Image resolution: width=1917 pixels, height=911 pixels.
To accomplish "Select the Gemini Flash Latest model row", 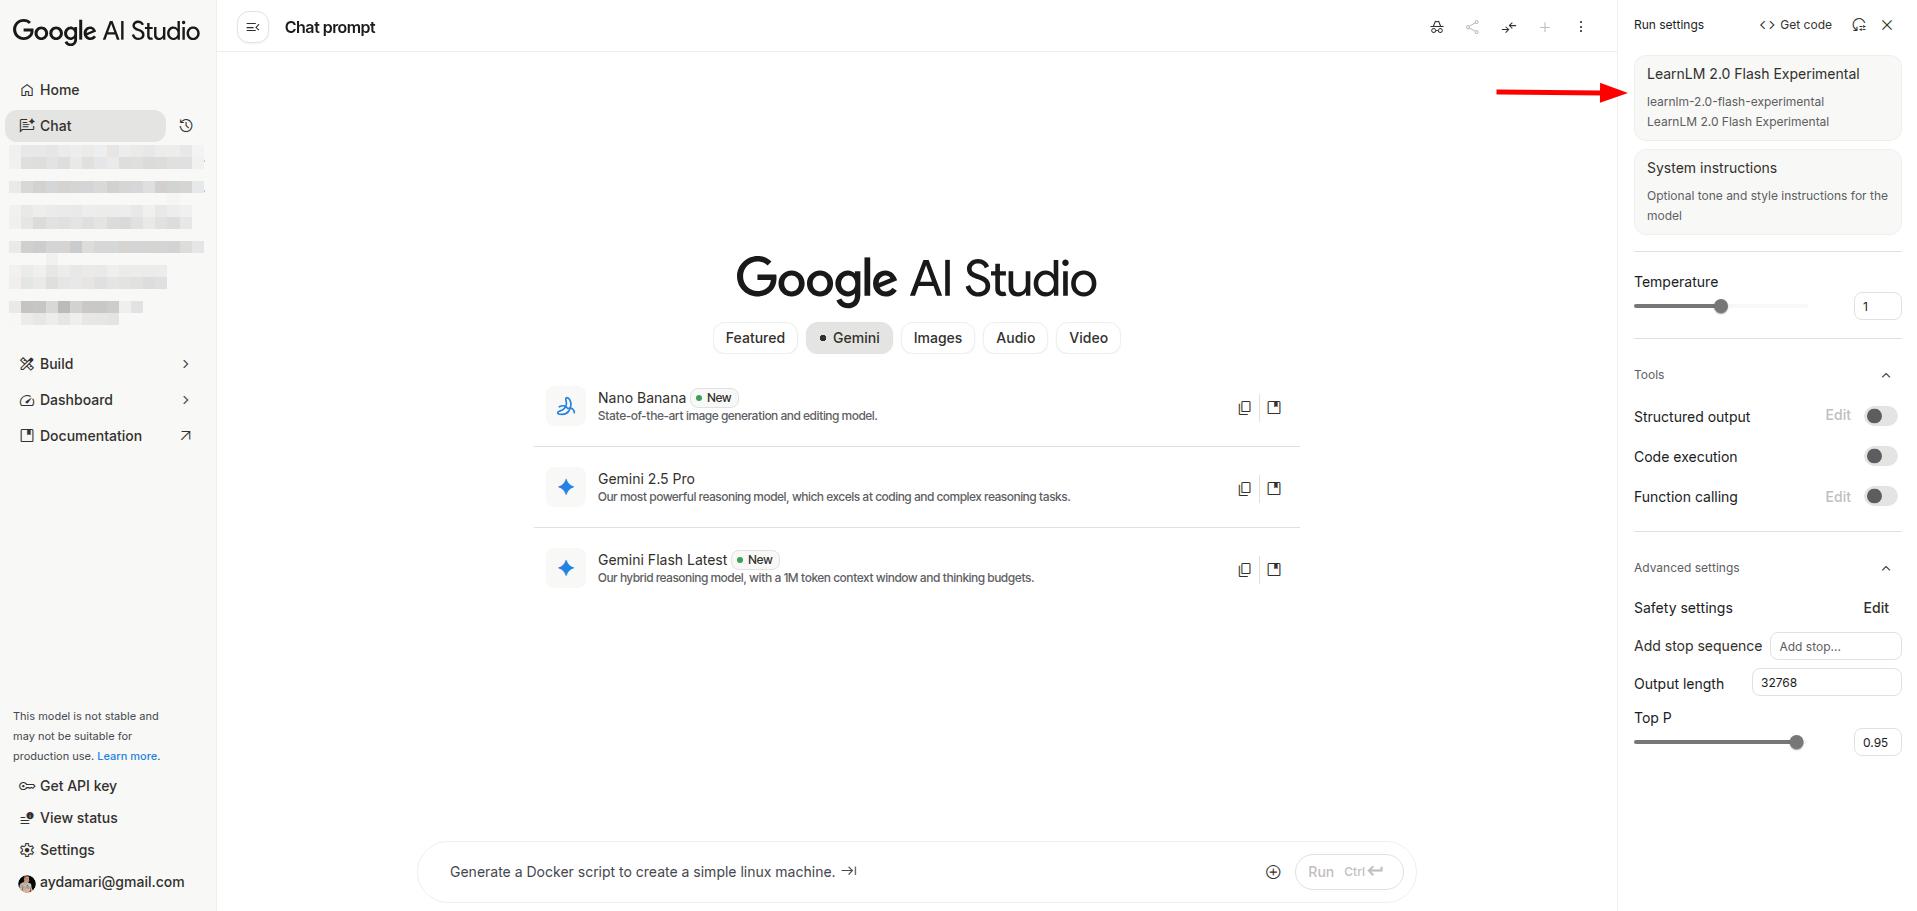I will click(x=916, y=568).
